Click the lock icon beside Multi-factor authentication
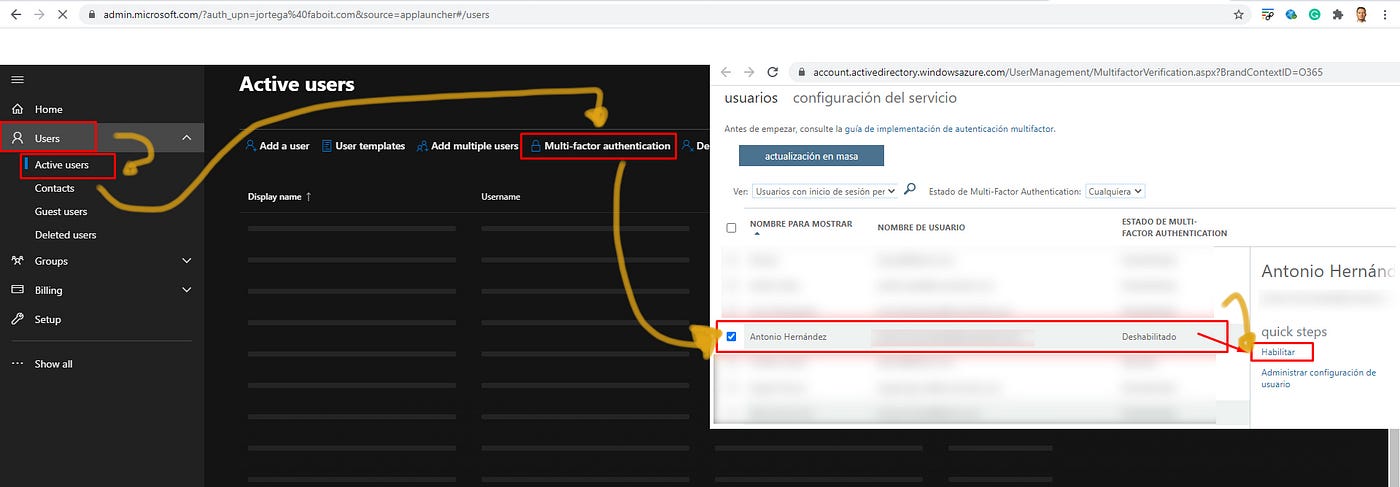The width and height of the screenshot is (1400, 487). [x=535, y=146]
